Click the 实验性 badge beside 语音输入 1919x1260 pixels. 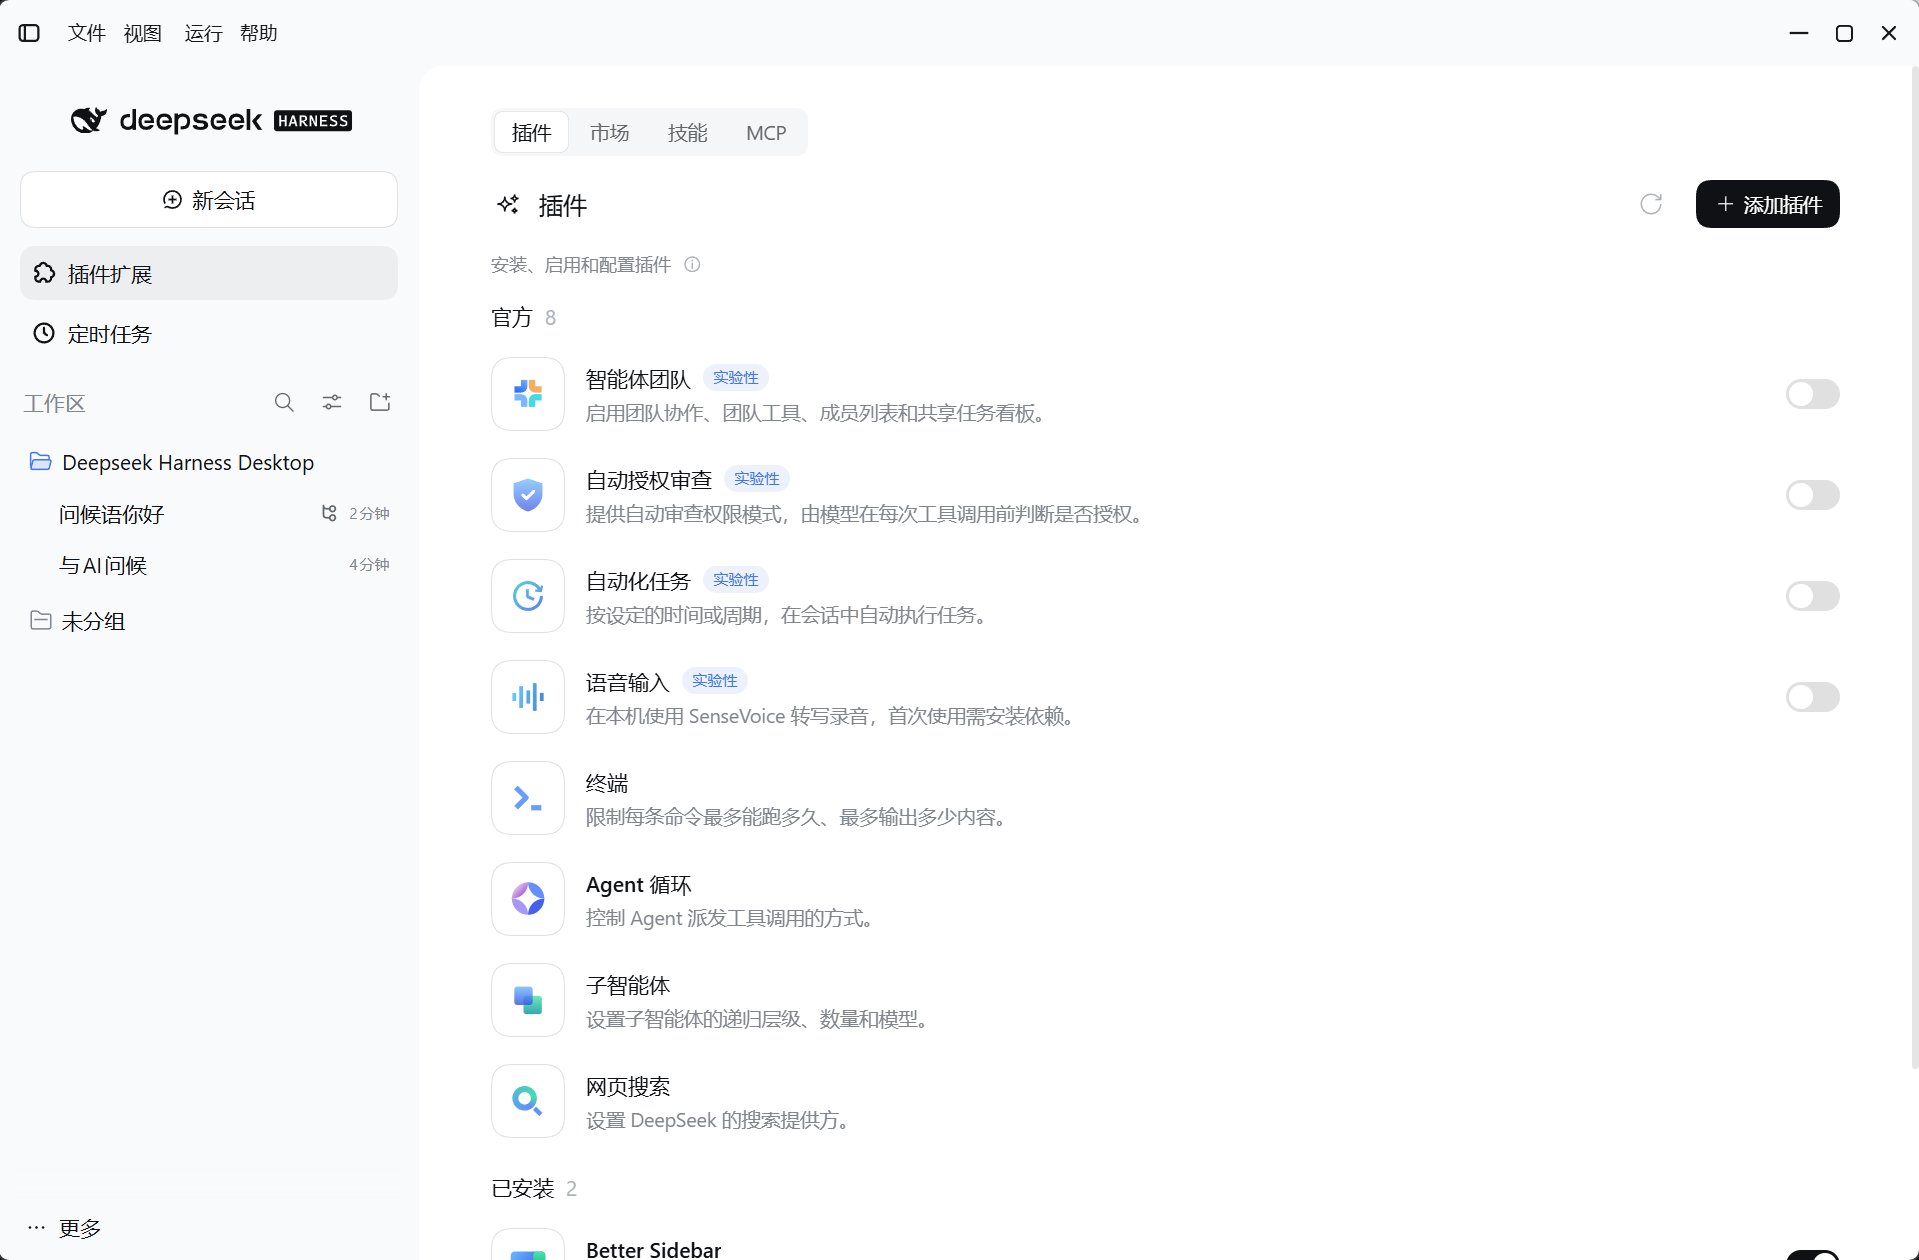click(x=715, y=681)
